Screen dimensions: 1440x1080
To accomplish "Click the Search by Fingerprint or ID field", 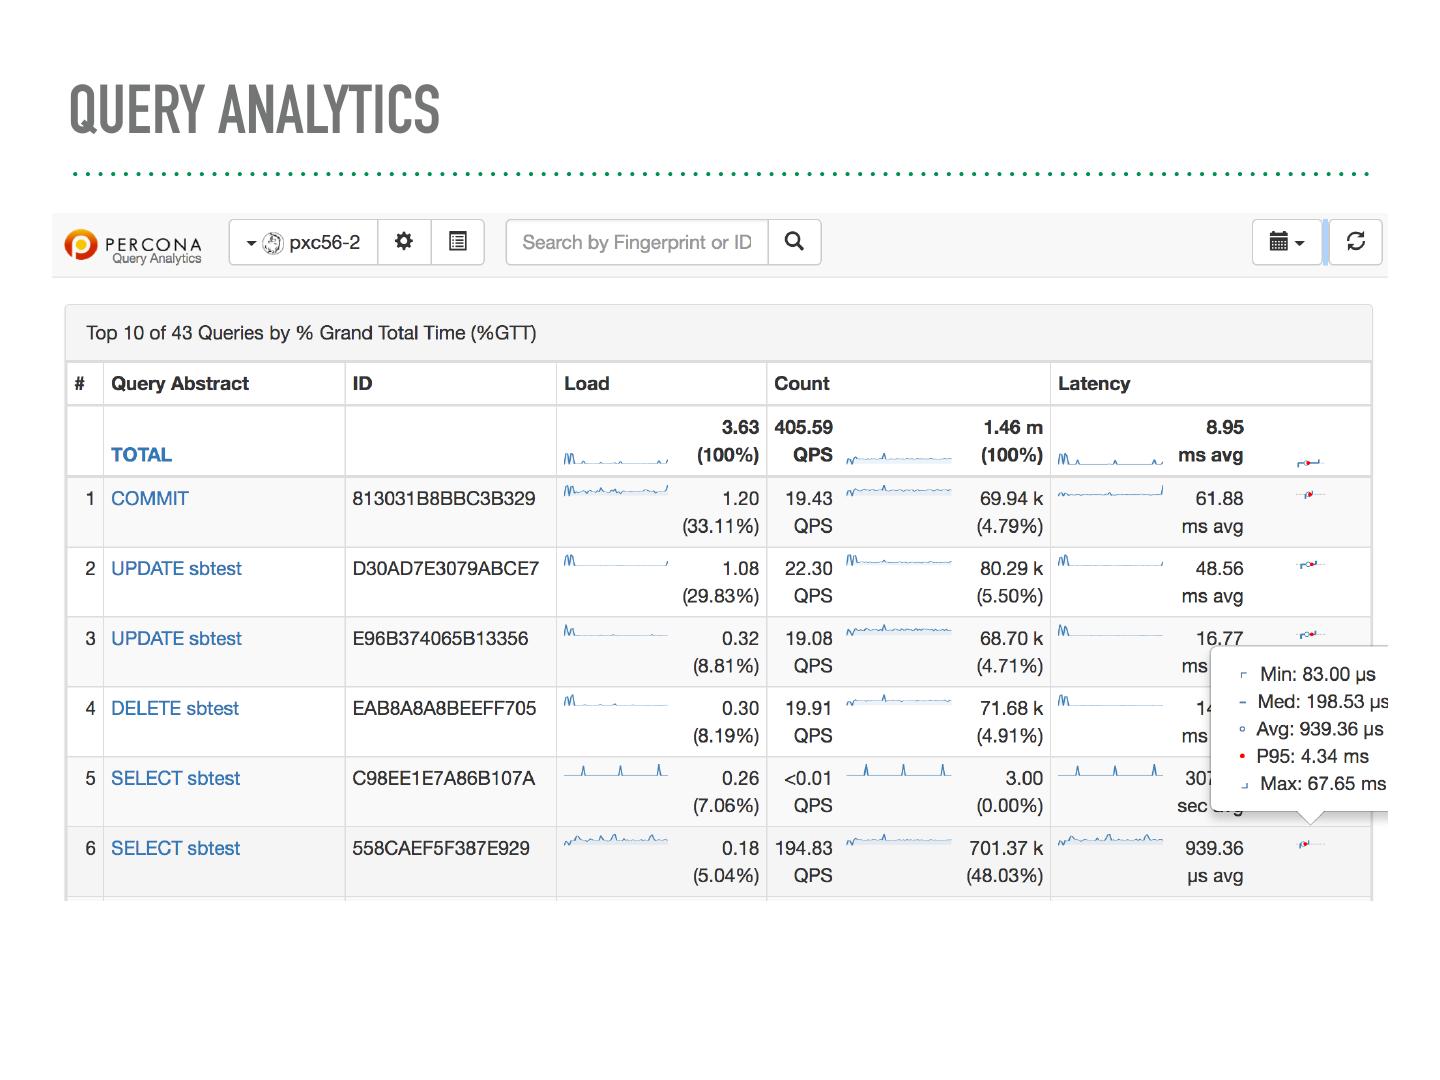I will (637, 242).
